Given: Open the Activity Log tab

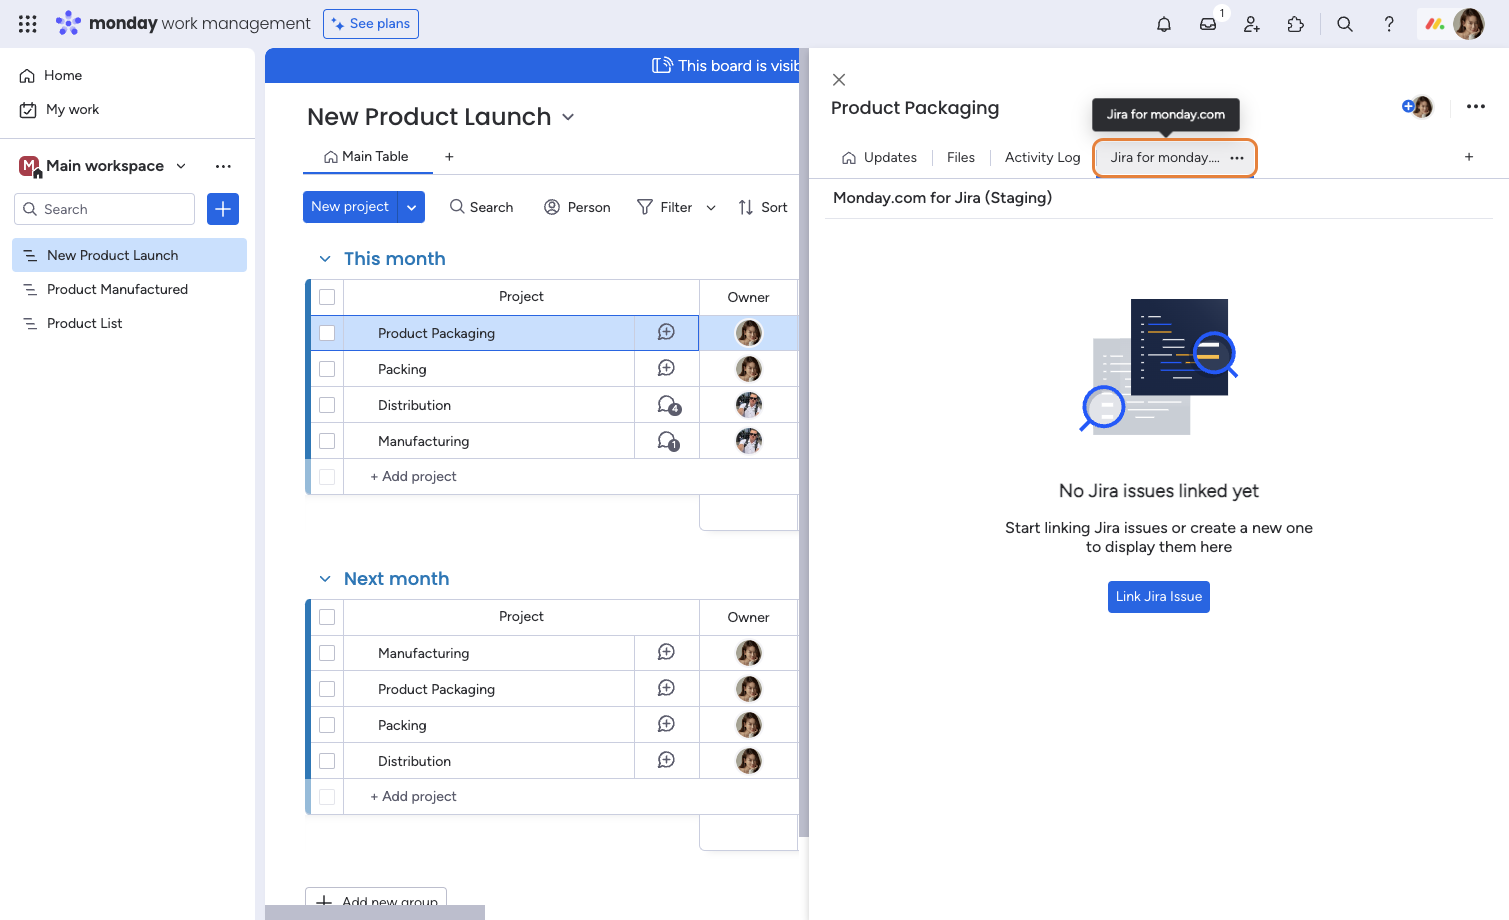Looking at the screenshot, I should [1042, 158].
